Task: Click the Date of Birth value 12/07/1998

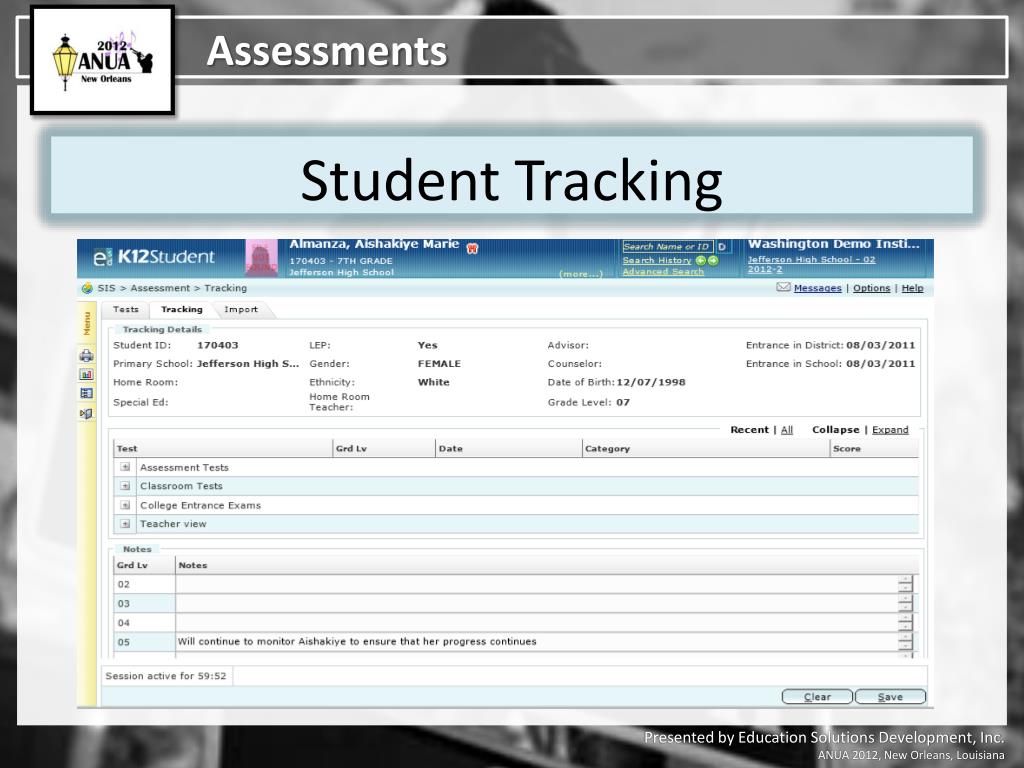Action: click(x=651, y=382)
